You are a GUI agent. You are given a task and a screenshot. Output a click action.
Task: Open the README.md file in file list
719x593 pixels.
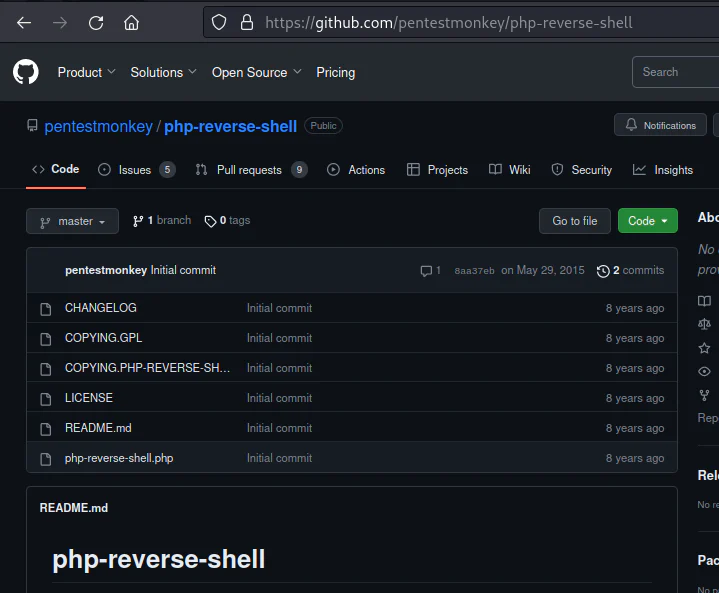pos(98,428)
